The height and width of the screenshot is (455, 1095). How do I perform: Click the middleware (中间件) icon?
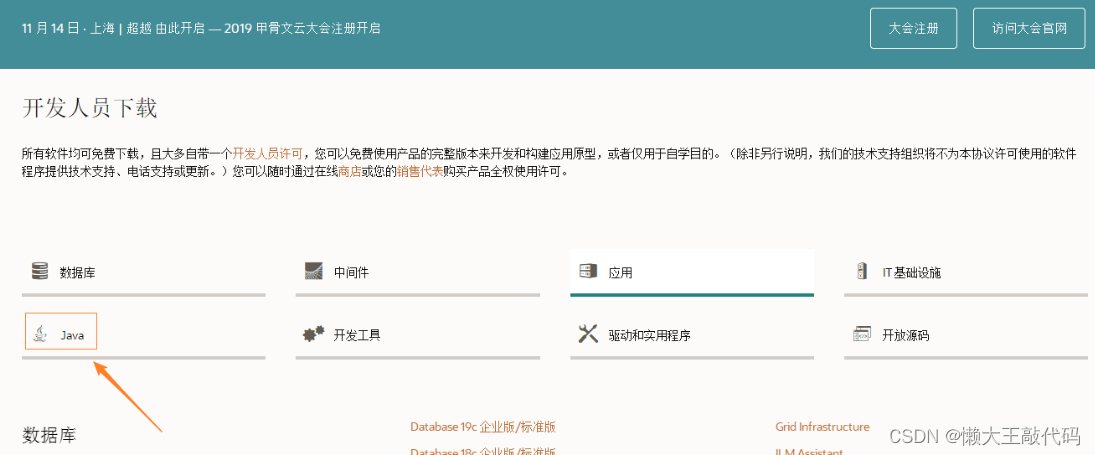point(314,271)
